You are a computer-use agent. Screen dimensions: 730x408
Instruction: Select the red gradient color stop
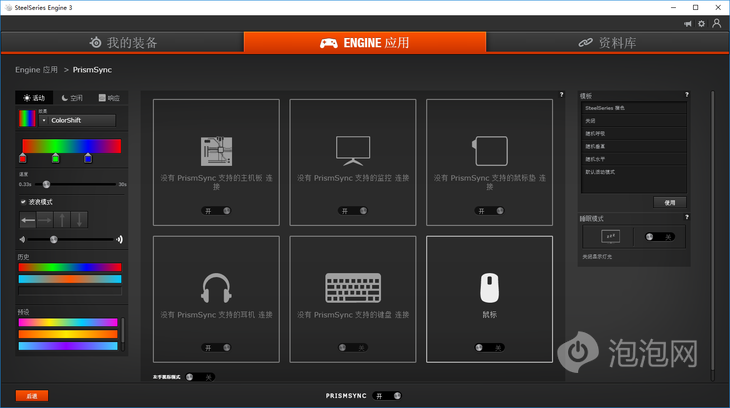click(23, 158)
